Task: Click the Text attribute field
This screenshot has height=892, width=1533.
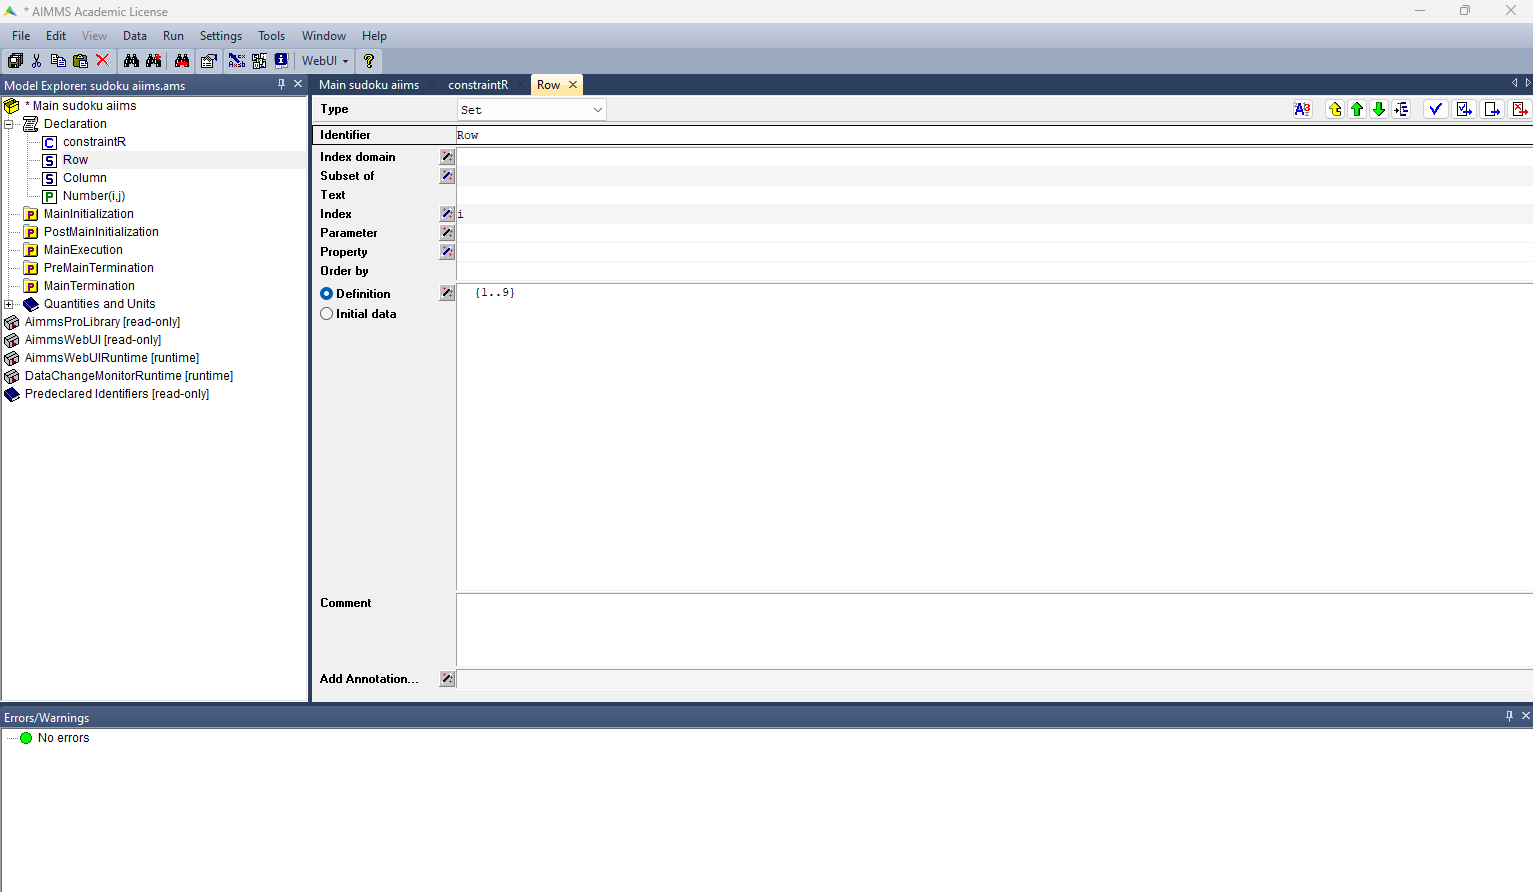Action: coord(994,195)
